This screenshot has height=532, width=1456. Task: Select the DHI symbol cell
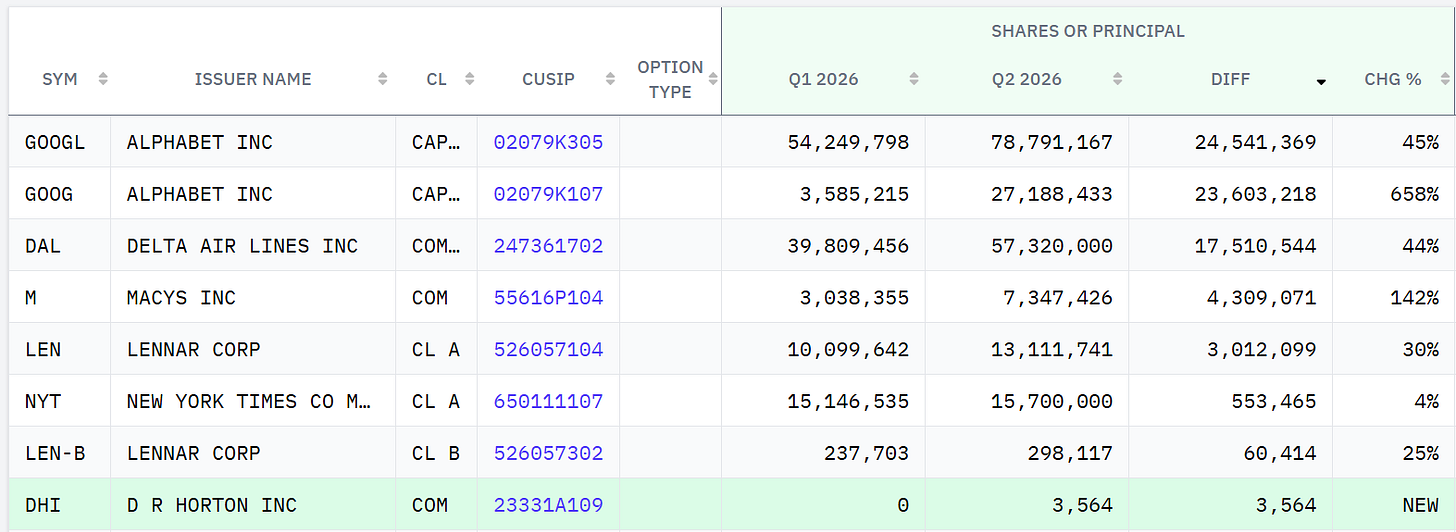[60, 505]
